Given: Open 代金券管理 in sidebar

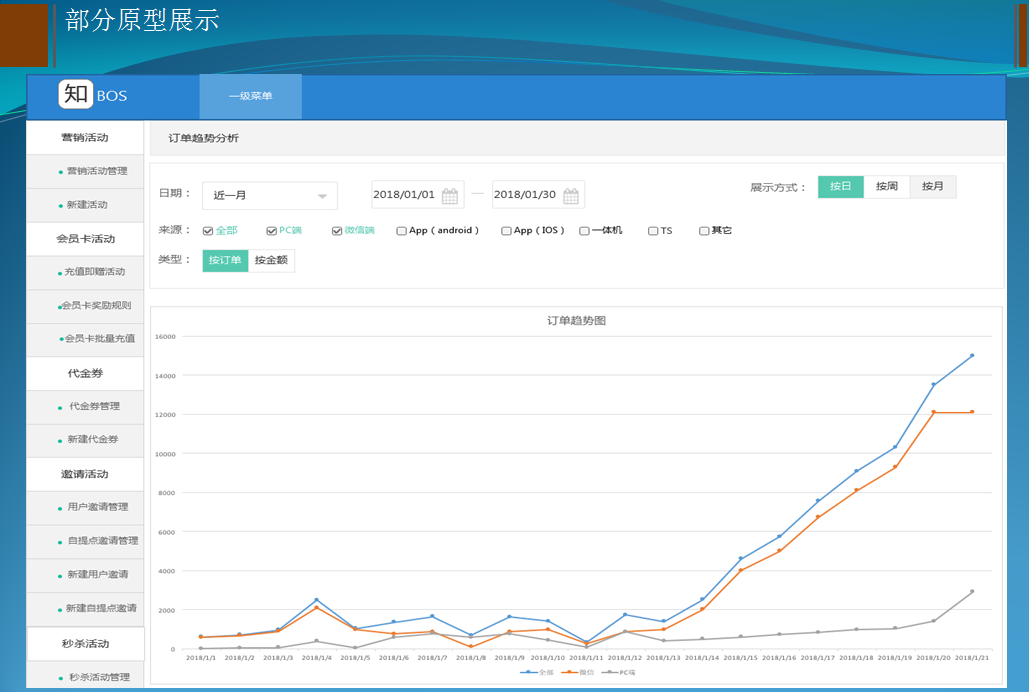Looking at the screenshot, I should 85,407.
